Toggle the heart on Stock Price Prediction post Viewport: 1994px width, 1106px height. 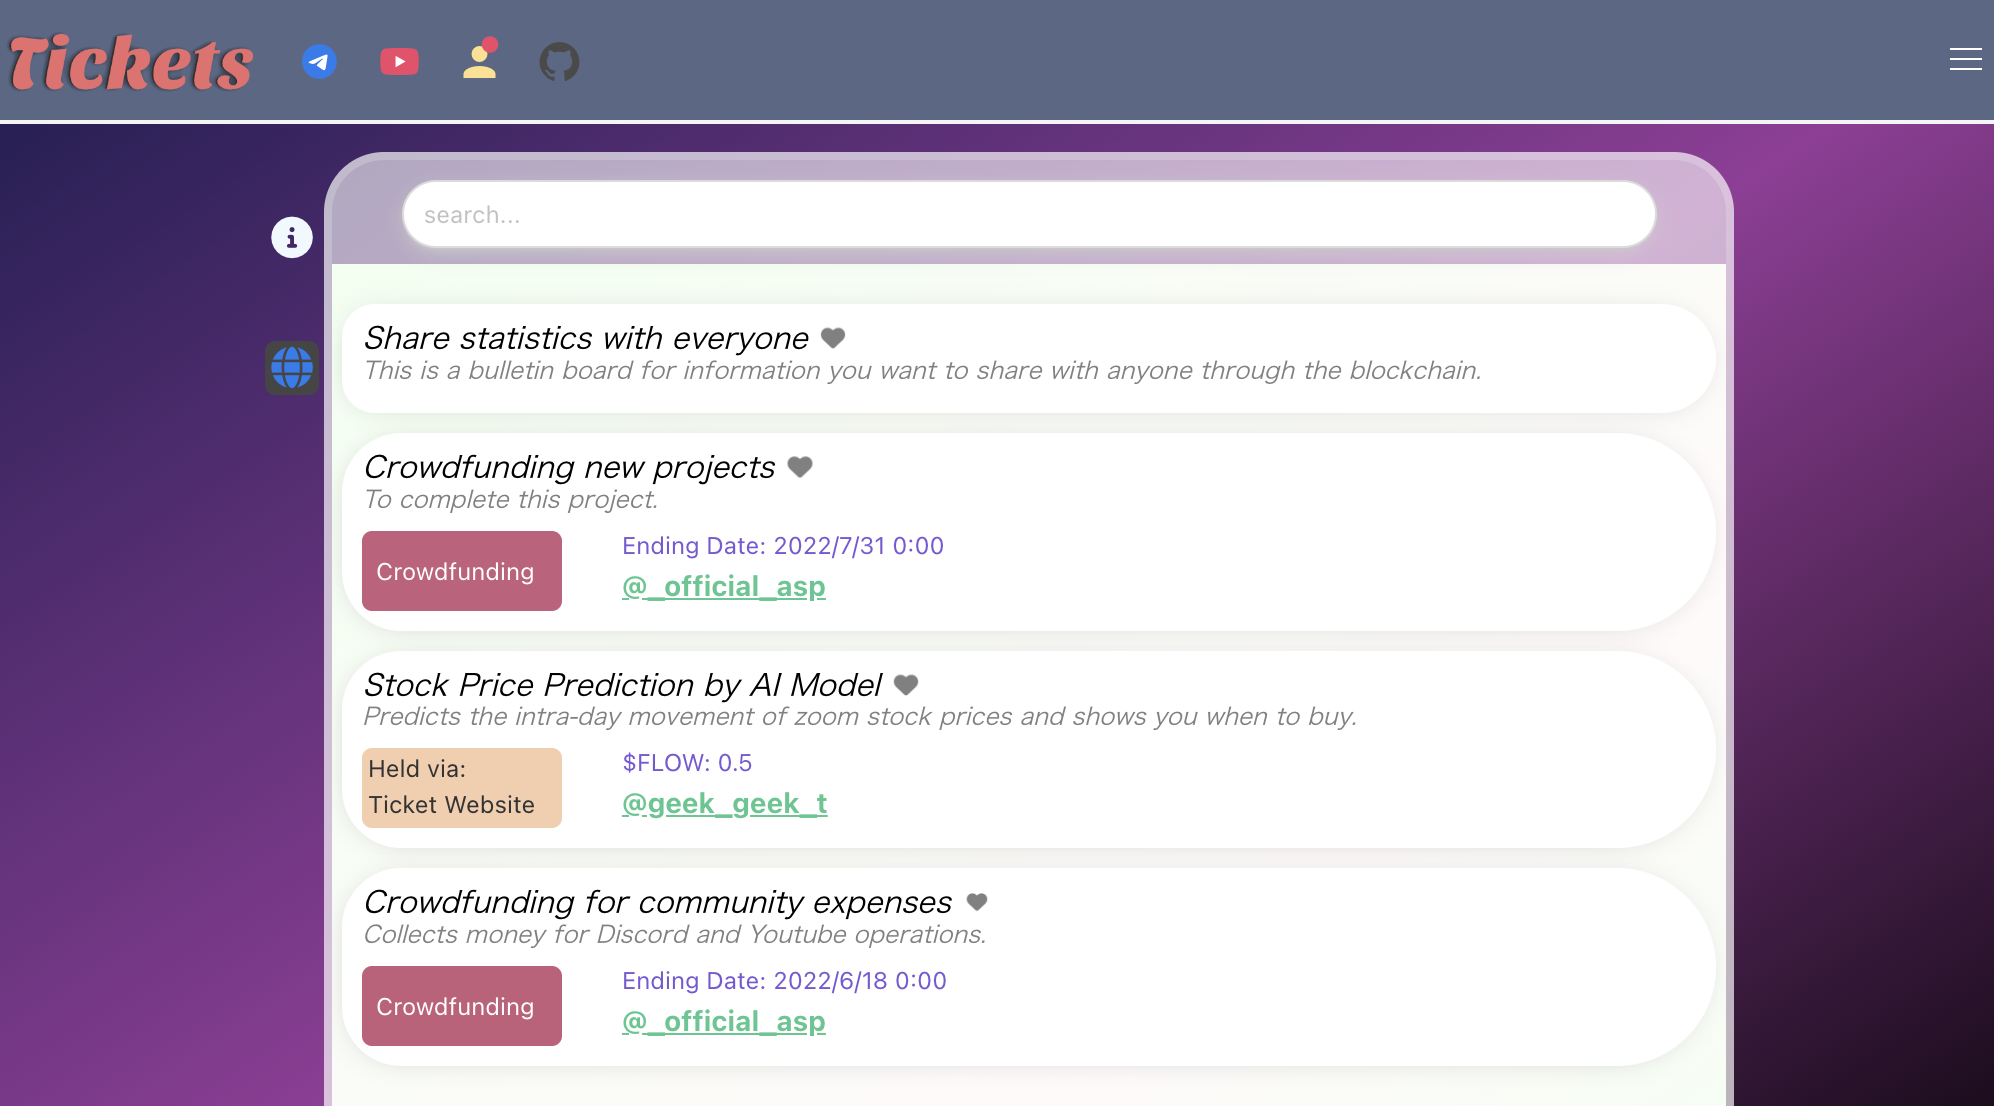pos(905,685)
